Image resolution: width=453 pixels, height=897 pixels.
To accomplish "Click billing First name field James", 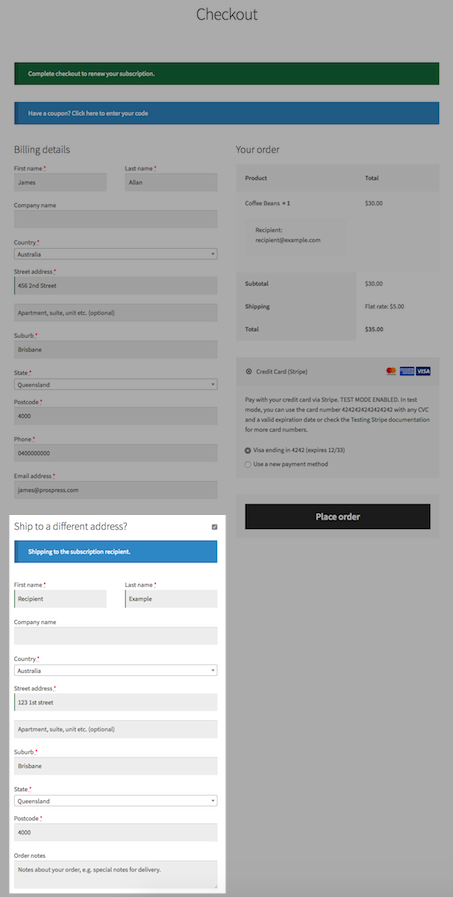I will 60,182.
